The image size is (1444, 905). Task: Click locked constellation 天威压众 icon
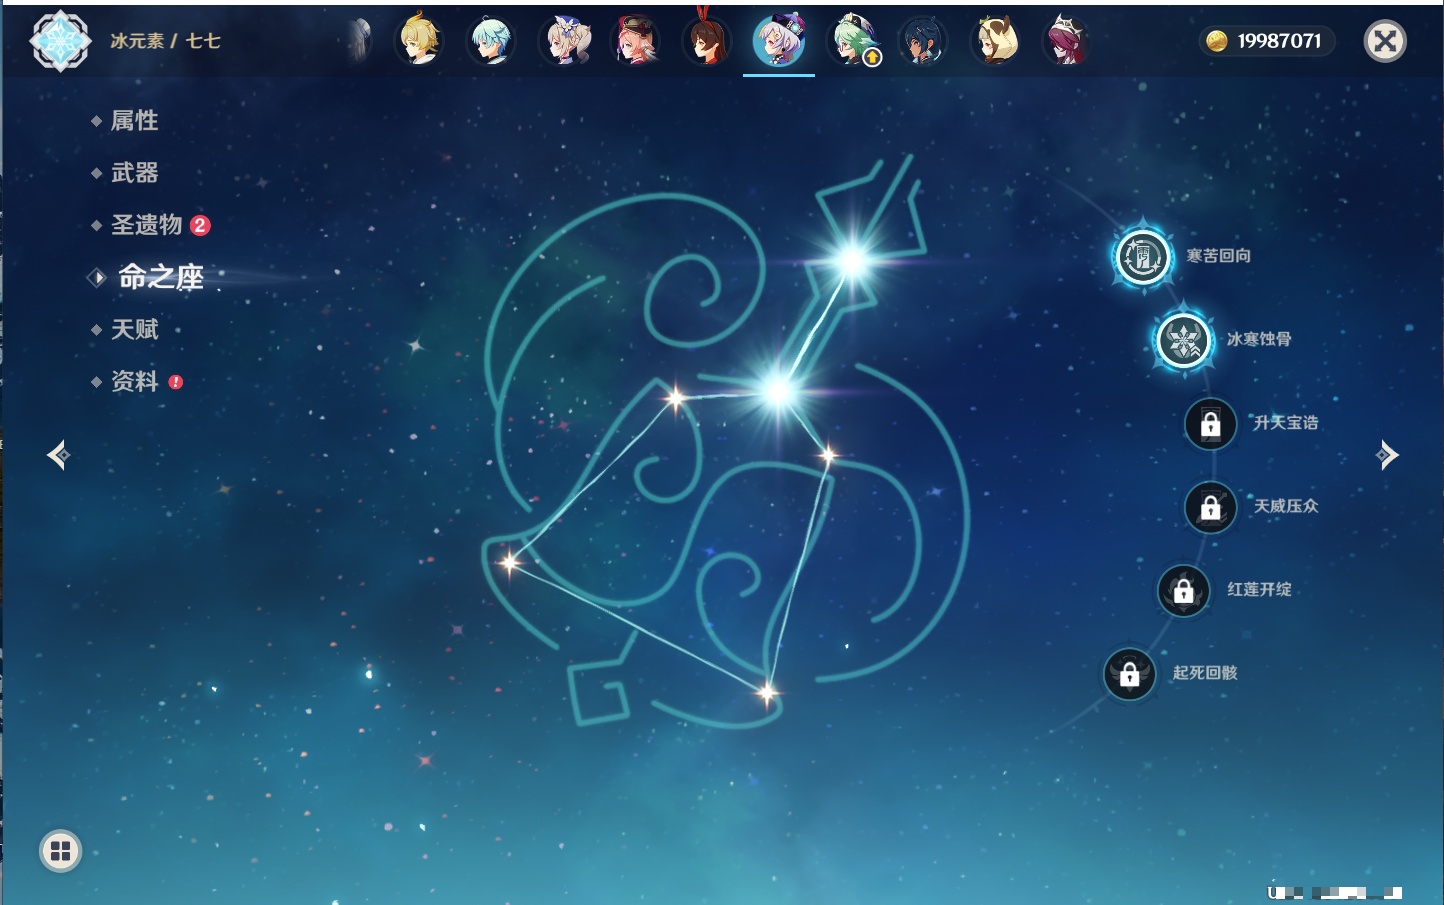[1210, 507]
